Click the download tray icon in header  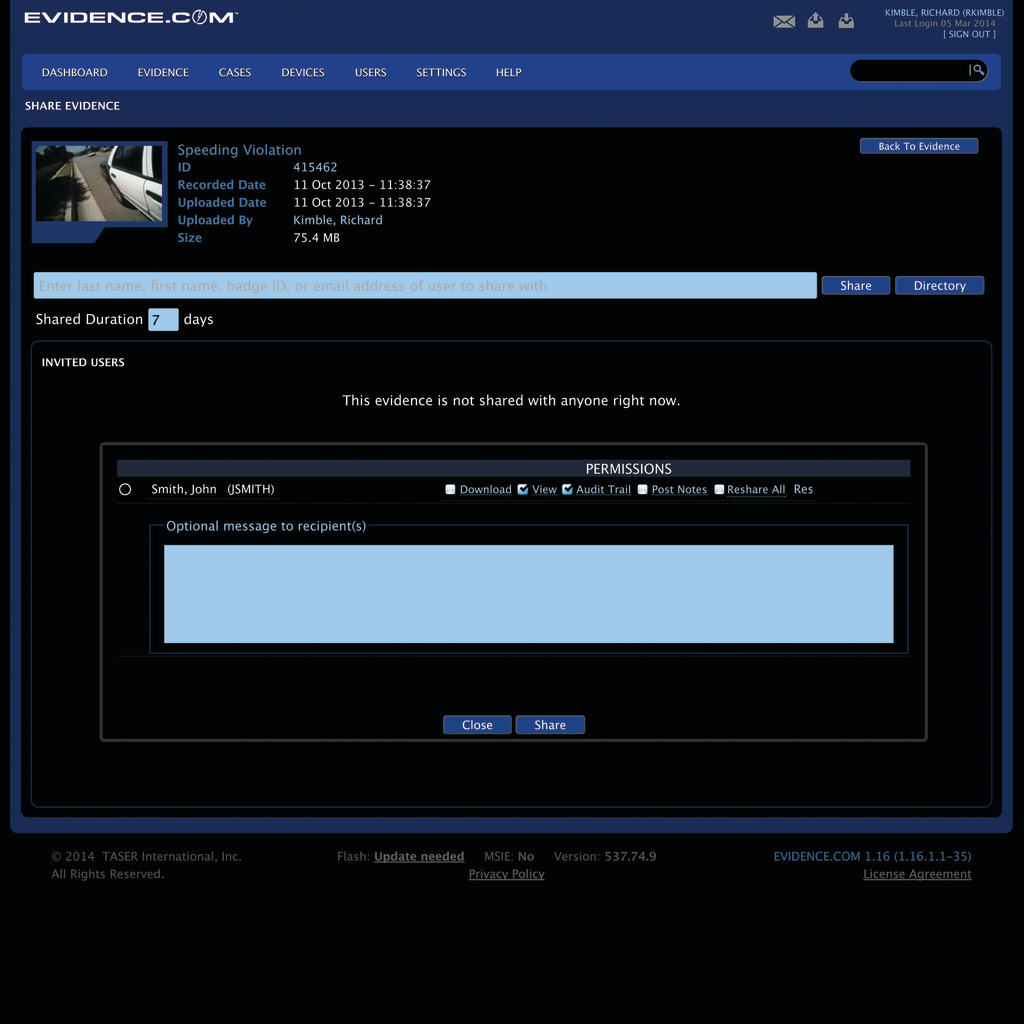click(846, 20)
